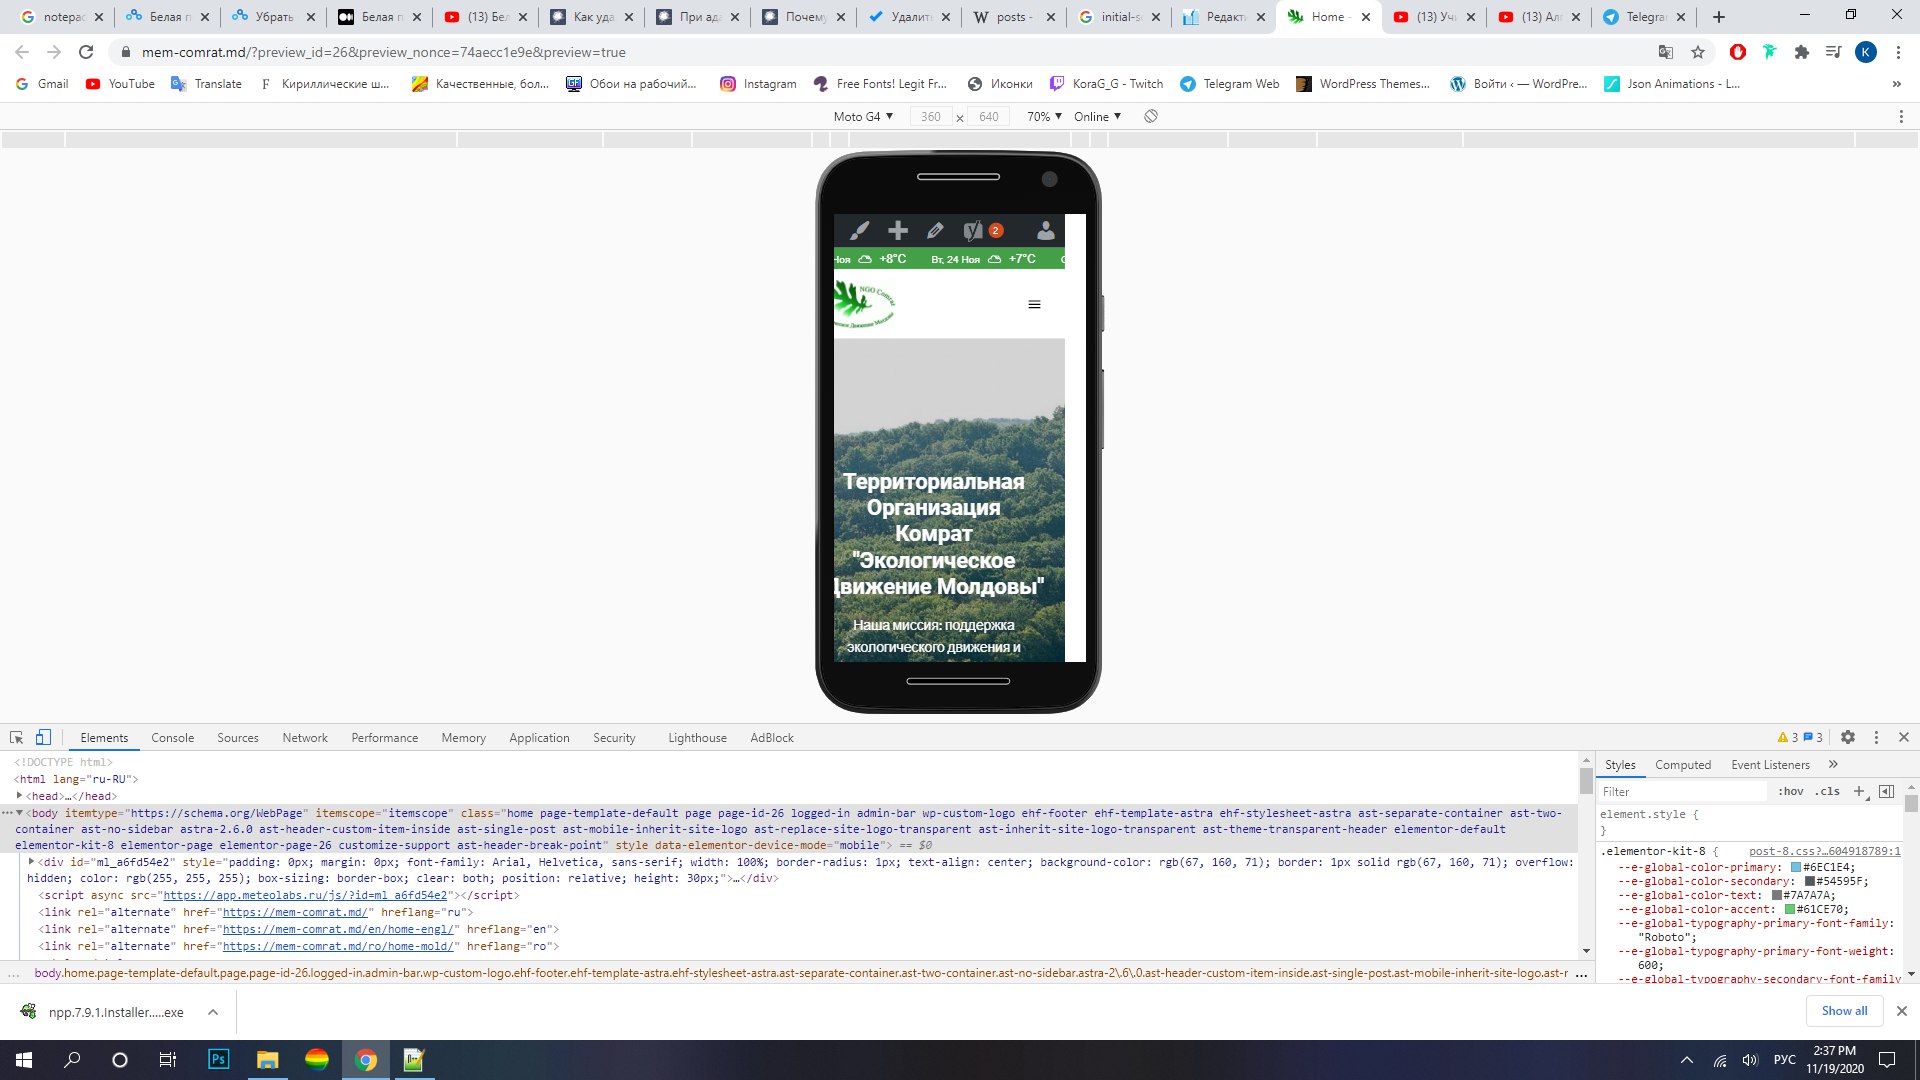Open the Chrome main three-dot menu
The height and width of the screenshot is (1080, 1920).
point(1898,52)
